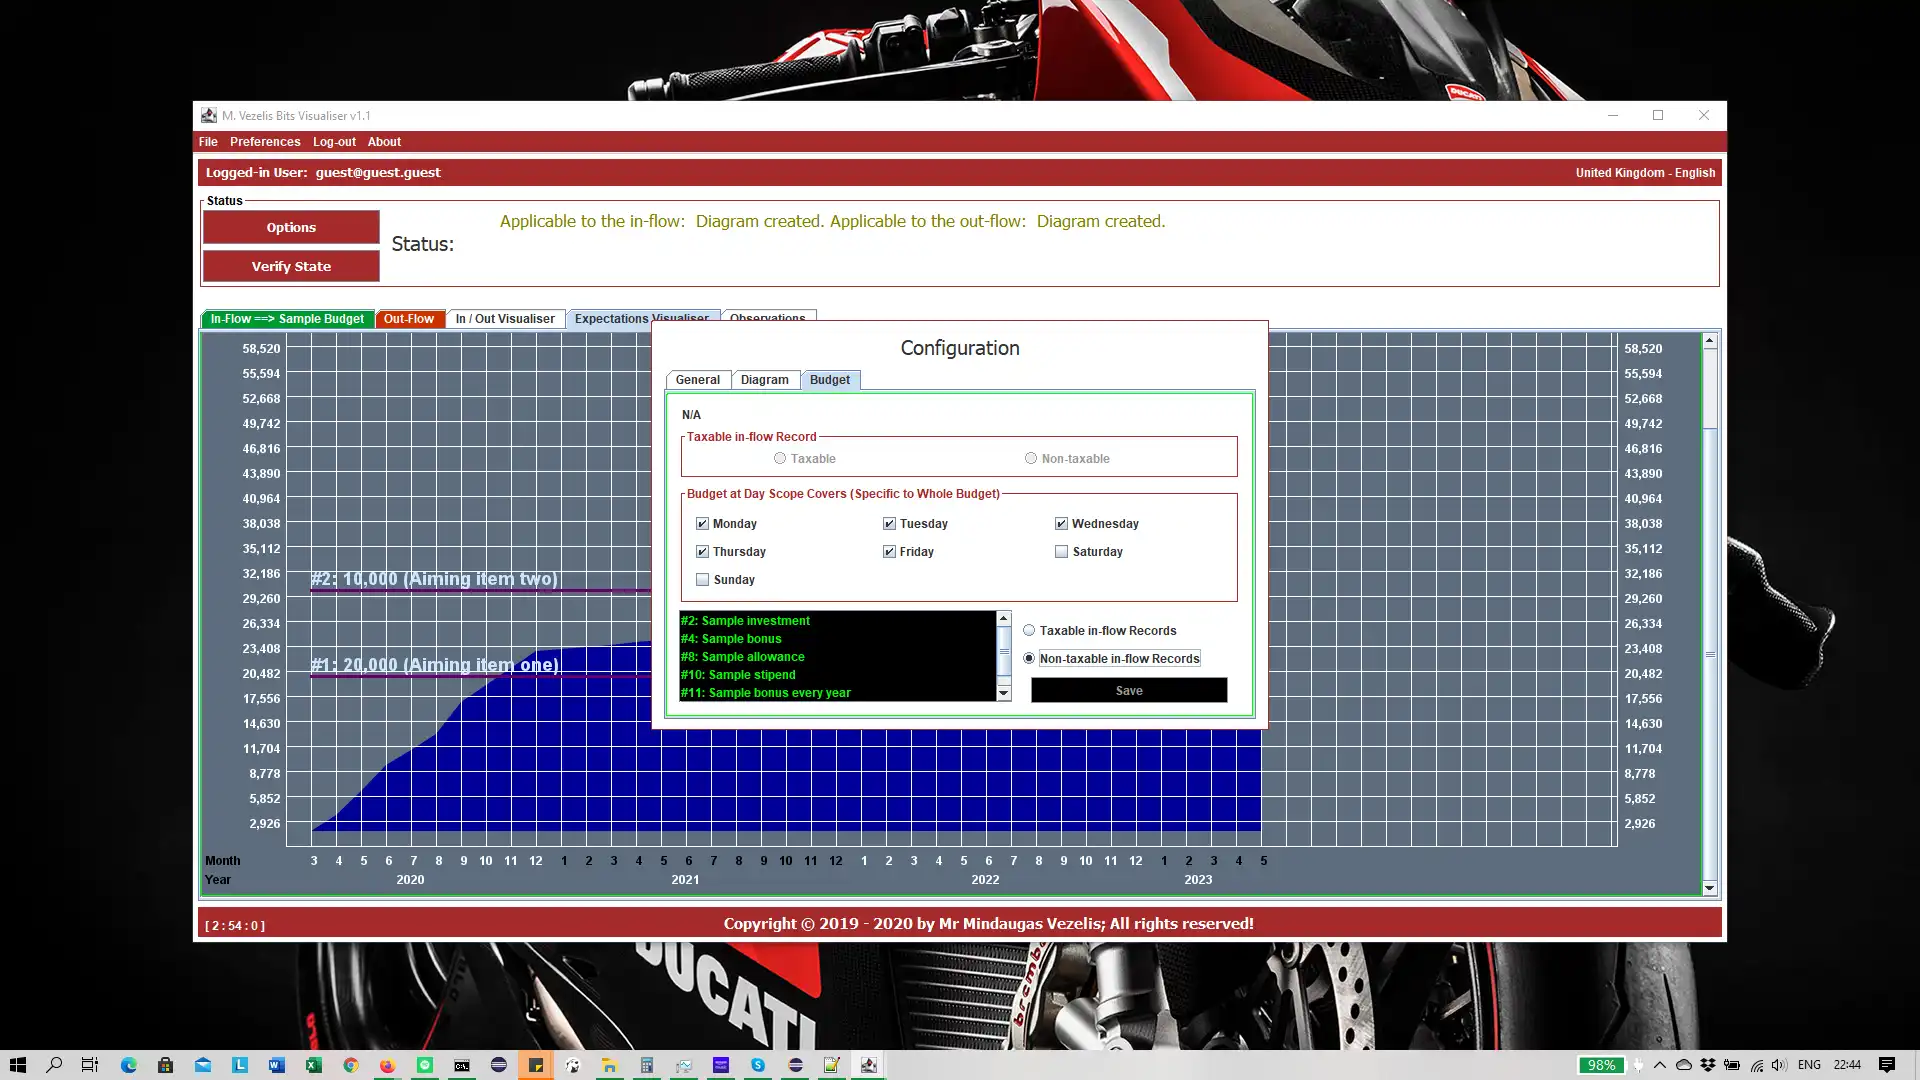Click the Out-Flow tab
Image resolution: width=1920 pixels, height=1080 pixels.
[409, 318]
